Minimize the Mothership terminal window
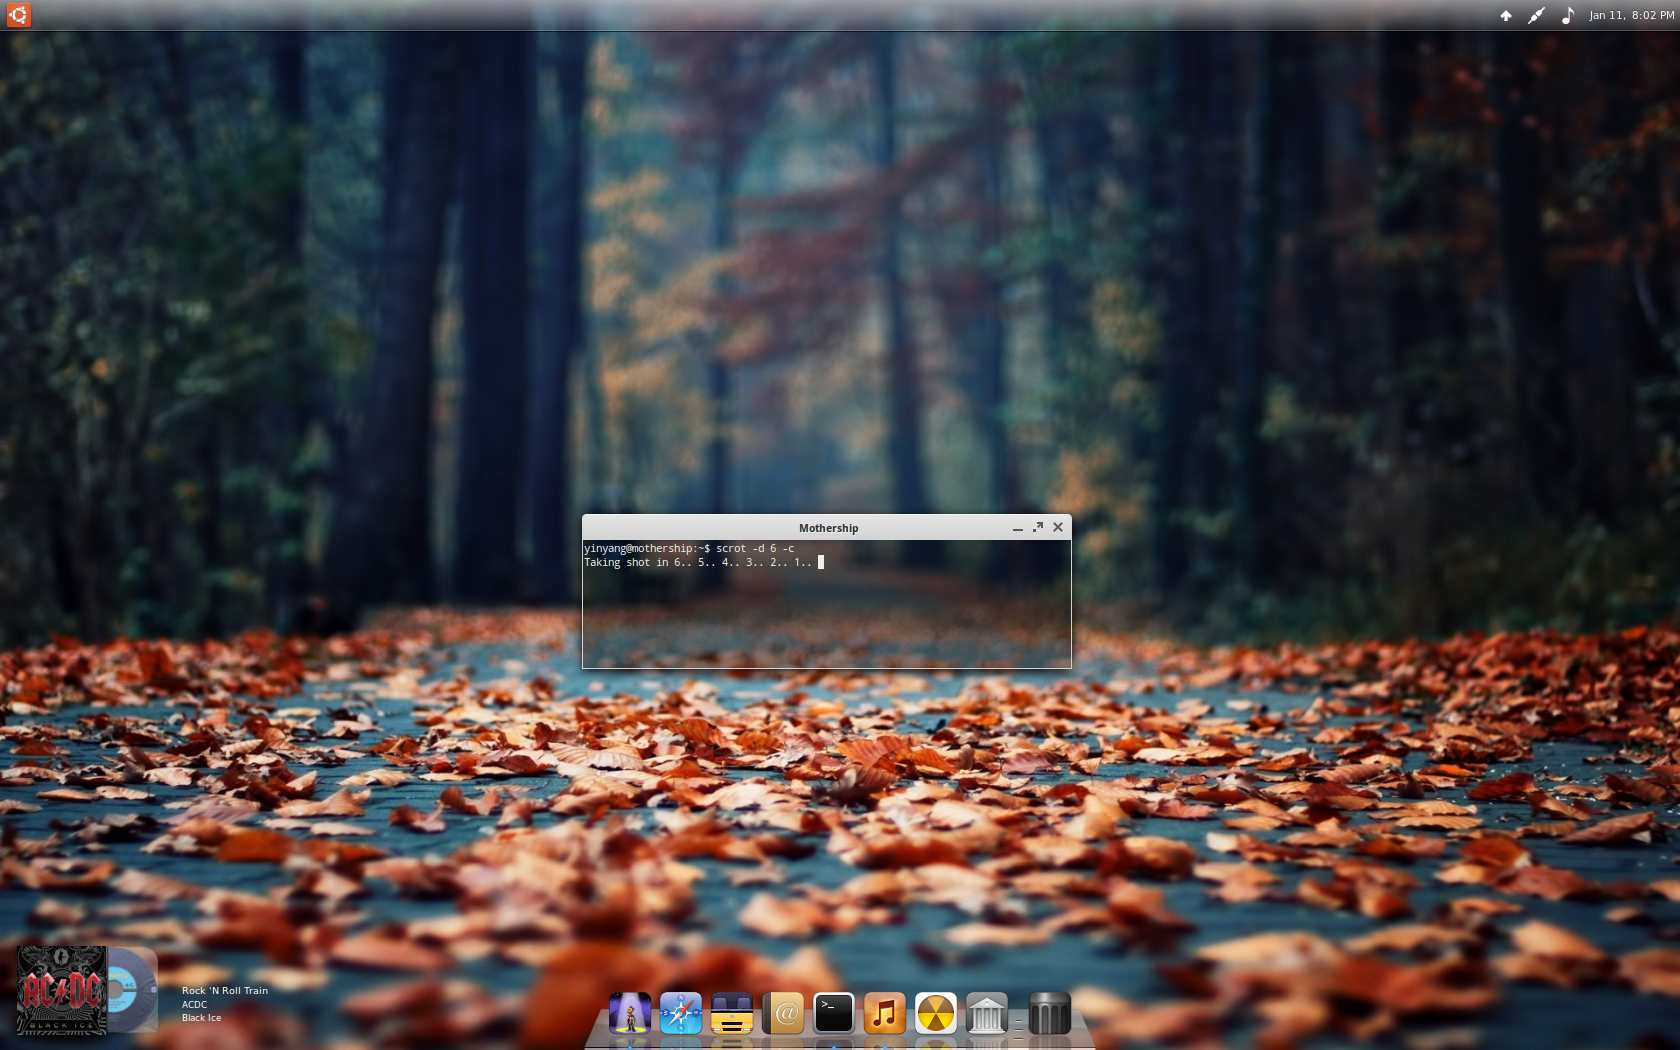1680x1050 pixels. click(x=1018, y=528)
